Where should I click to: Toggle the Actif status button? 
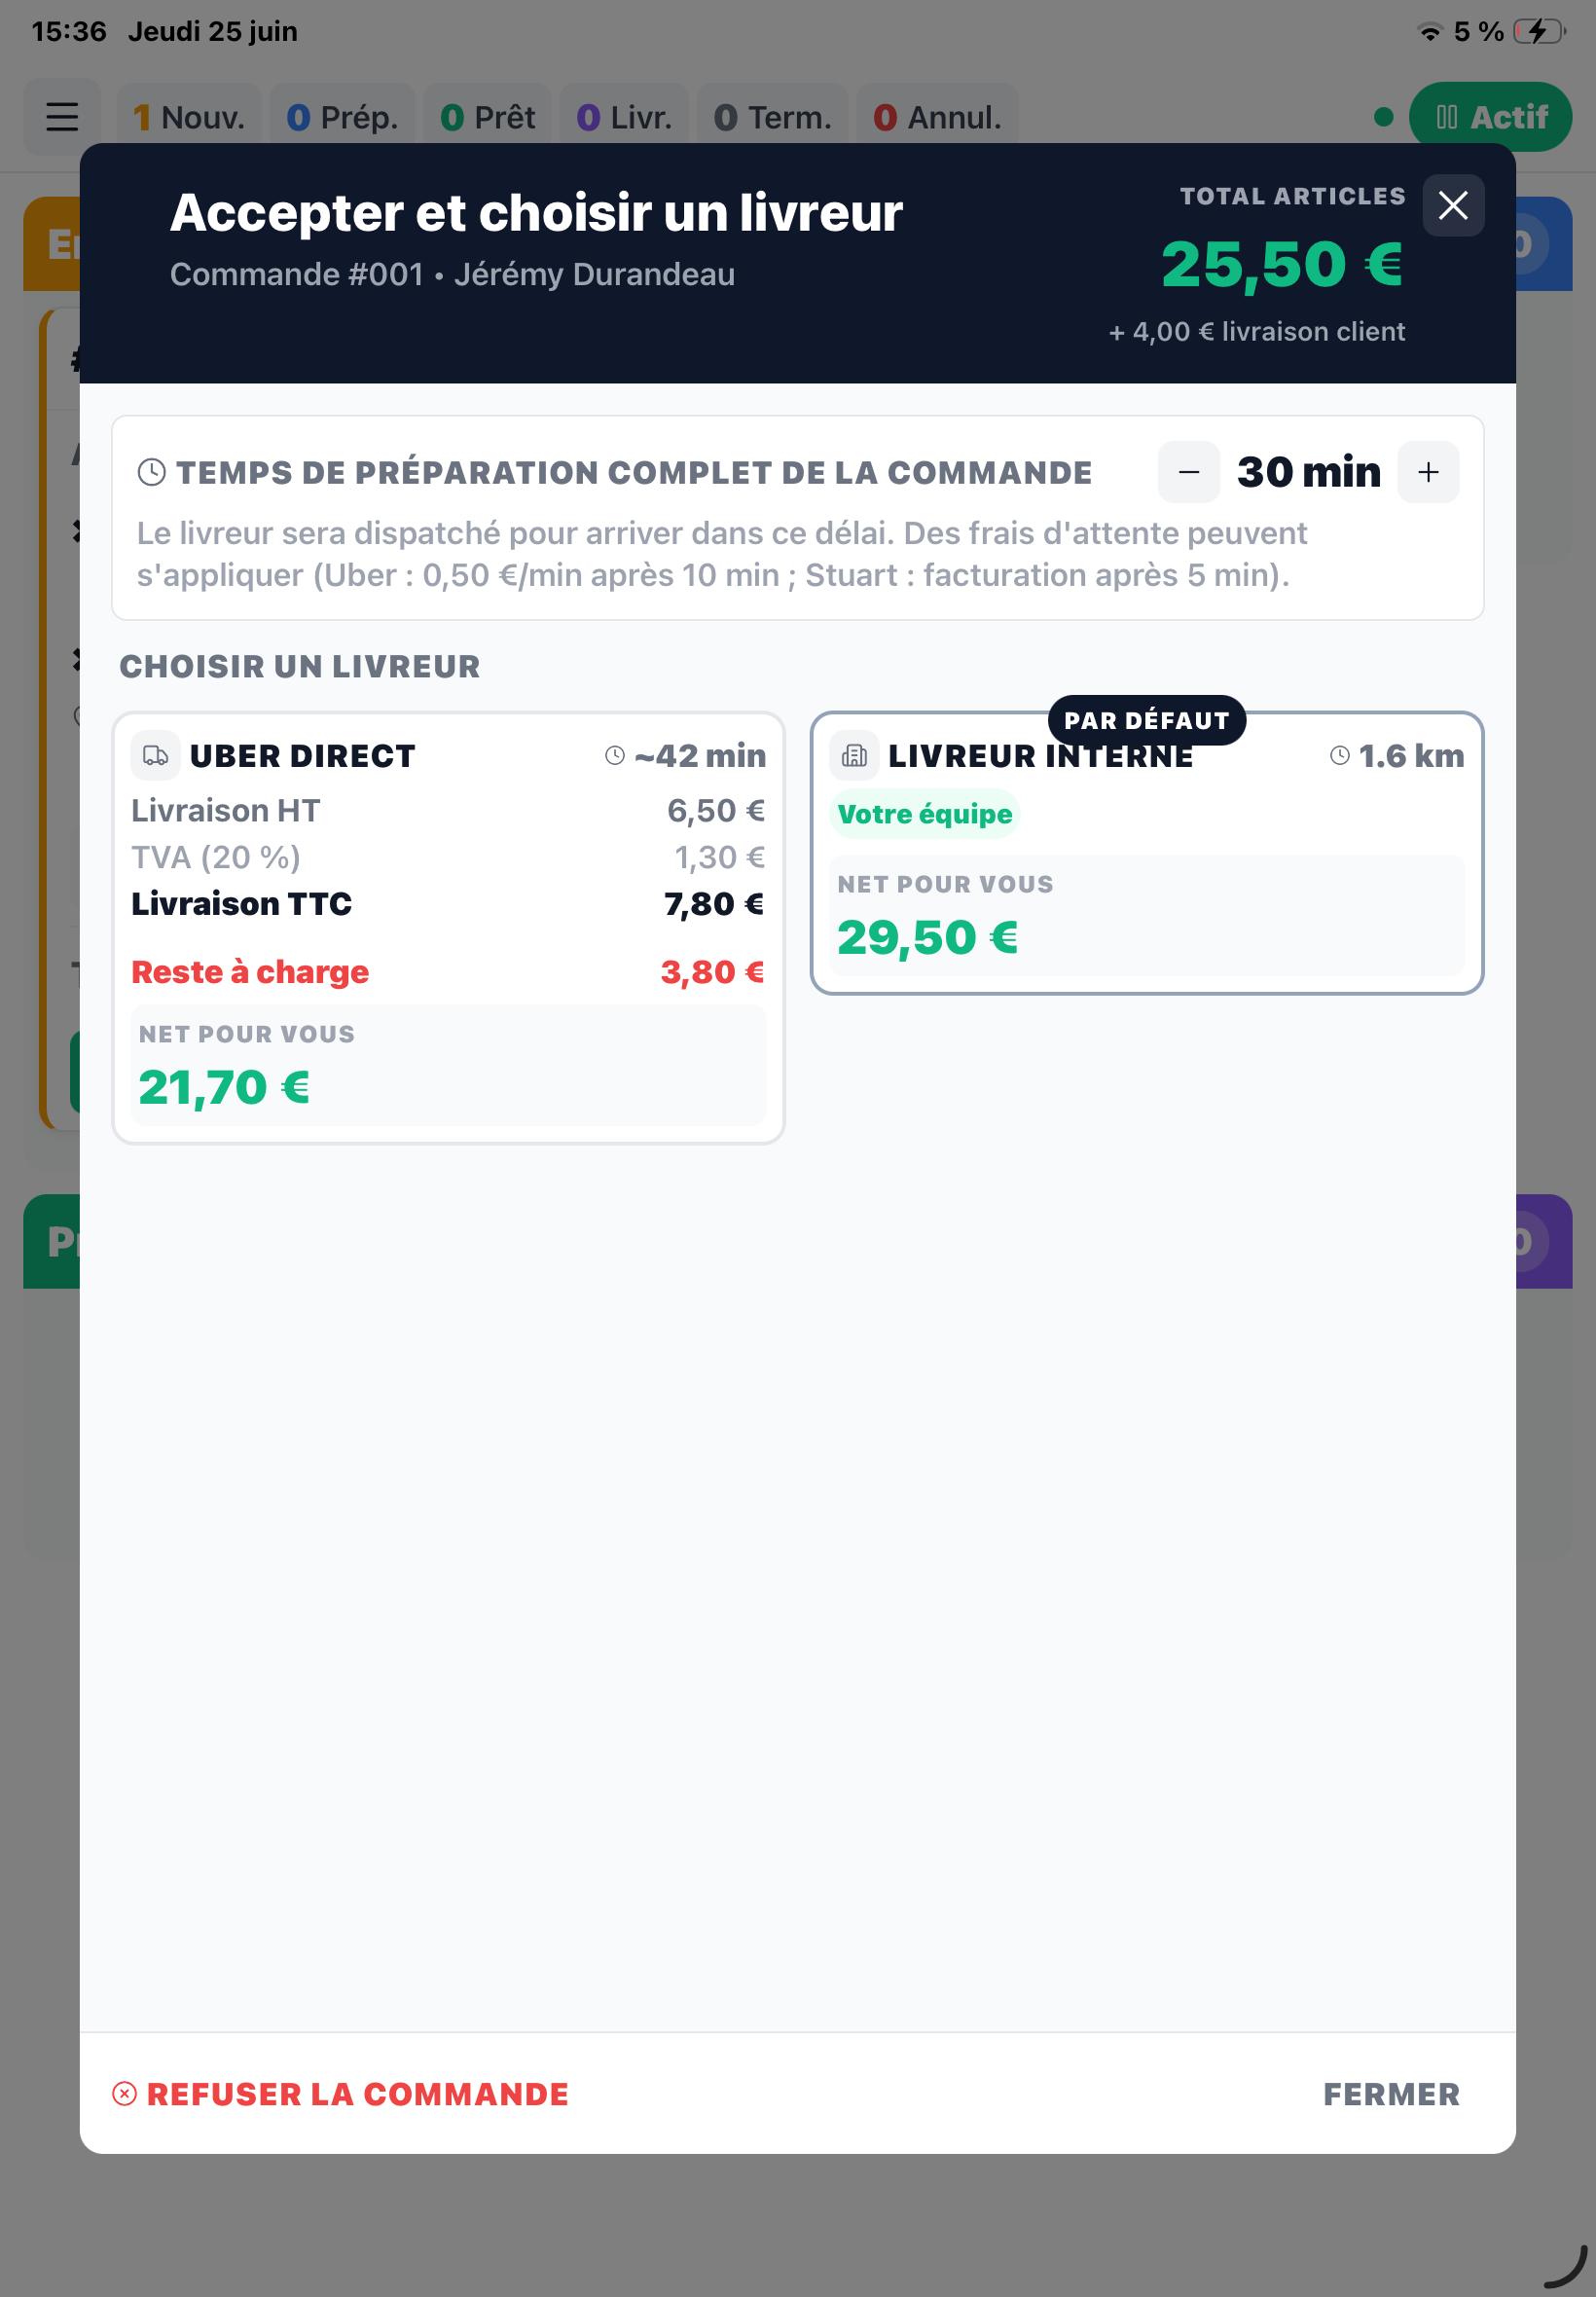coord(1490,117)
